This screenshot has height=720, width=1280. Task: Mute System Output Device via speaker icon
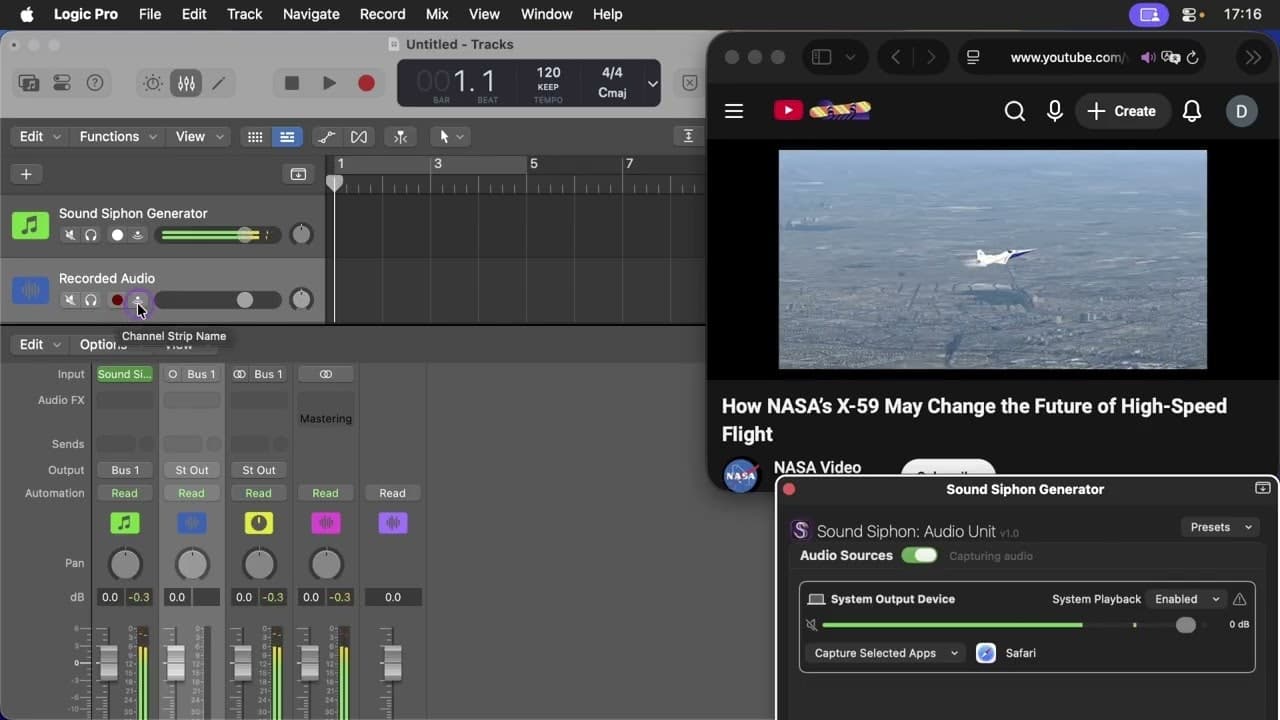[812, 625]
